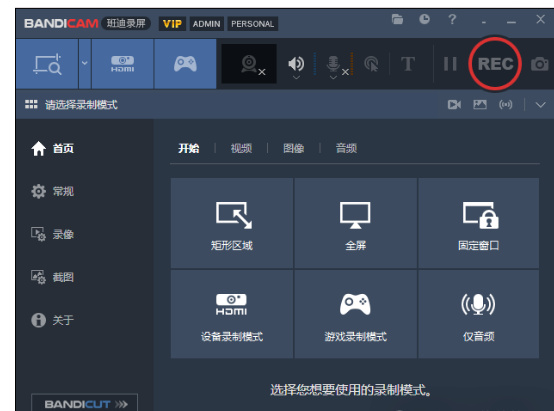This screenshot has width=554, height=411.
Task: Open audio list icon in status bar
Action: point(506,105)
